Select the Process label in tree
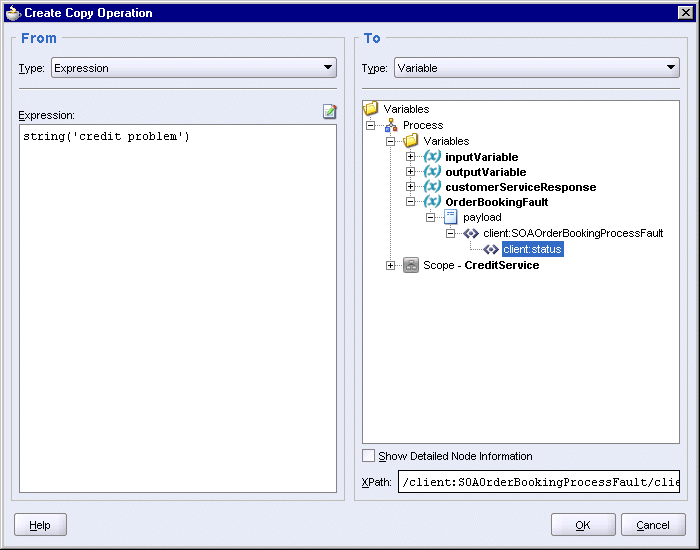 point(423,125)
